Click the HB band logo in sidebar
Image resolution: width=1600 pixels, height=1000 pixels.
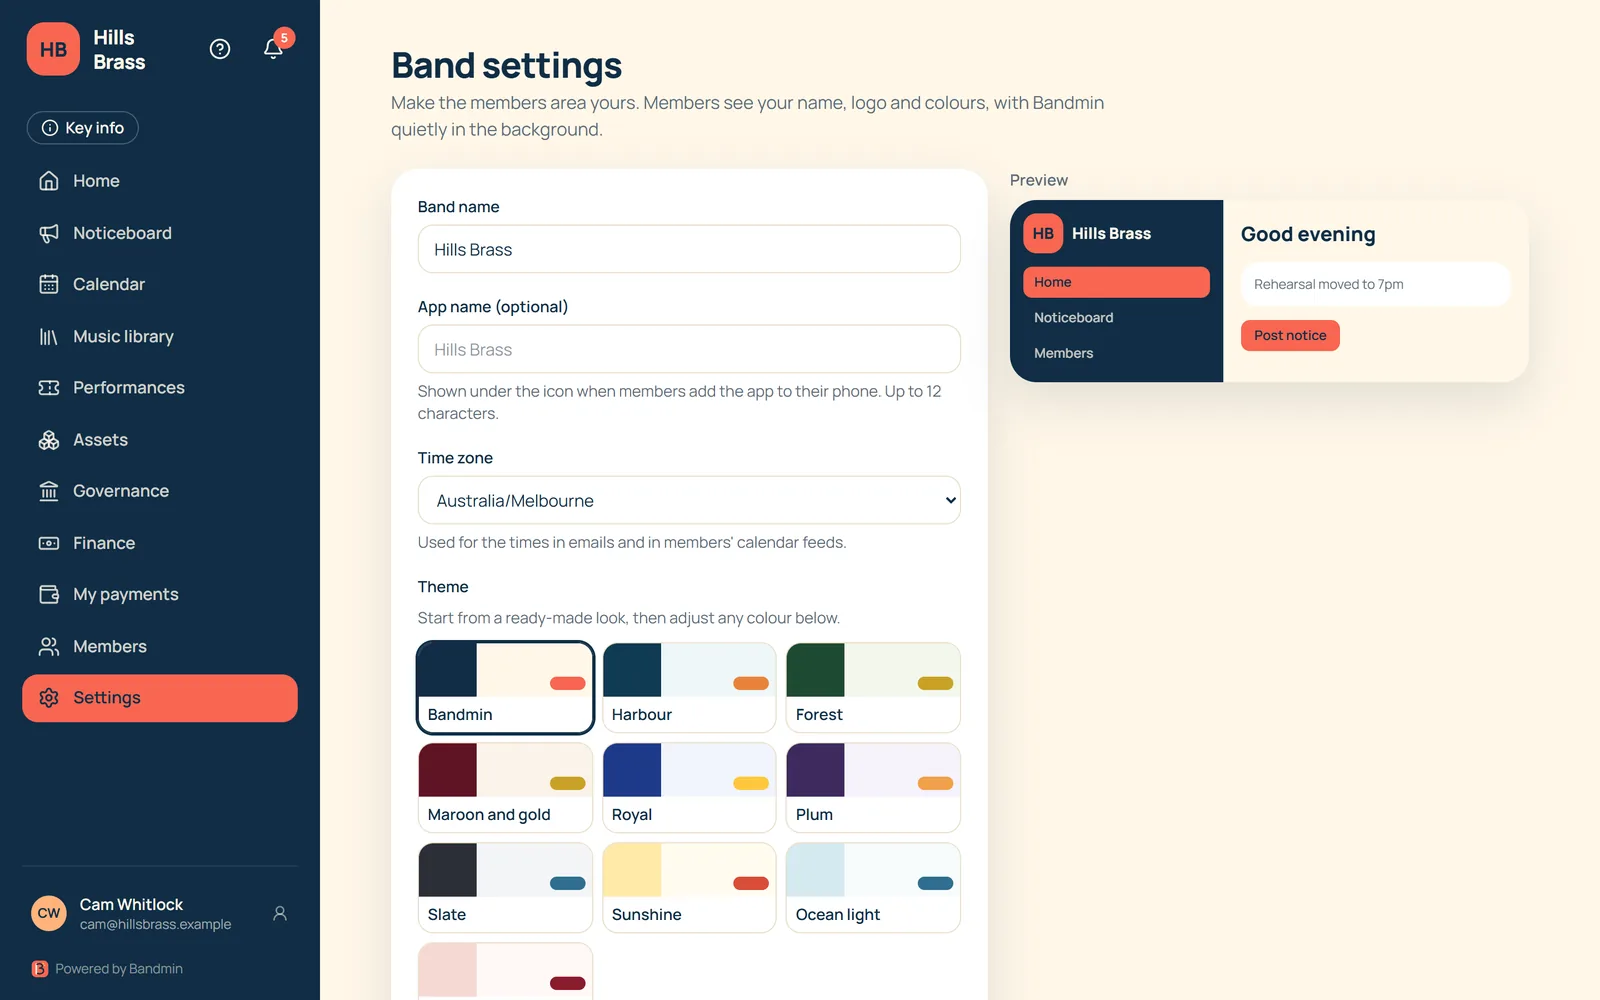(53, 49)
